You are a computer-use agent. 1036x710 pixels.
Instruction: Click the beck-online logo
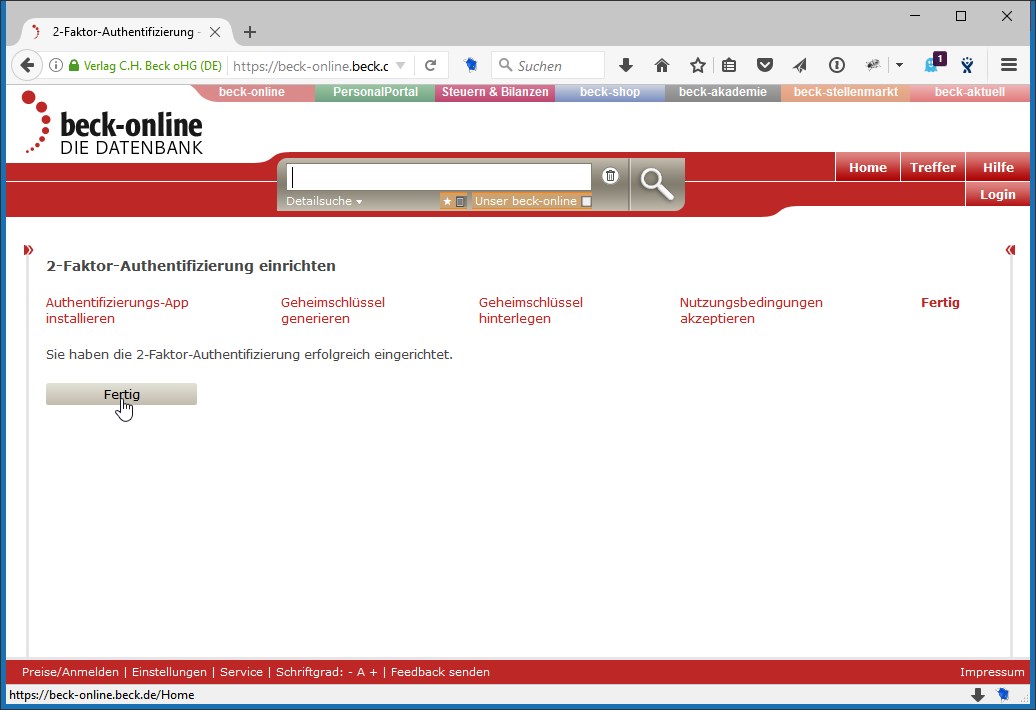112,124
